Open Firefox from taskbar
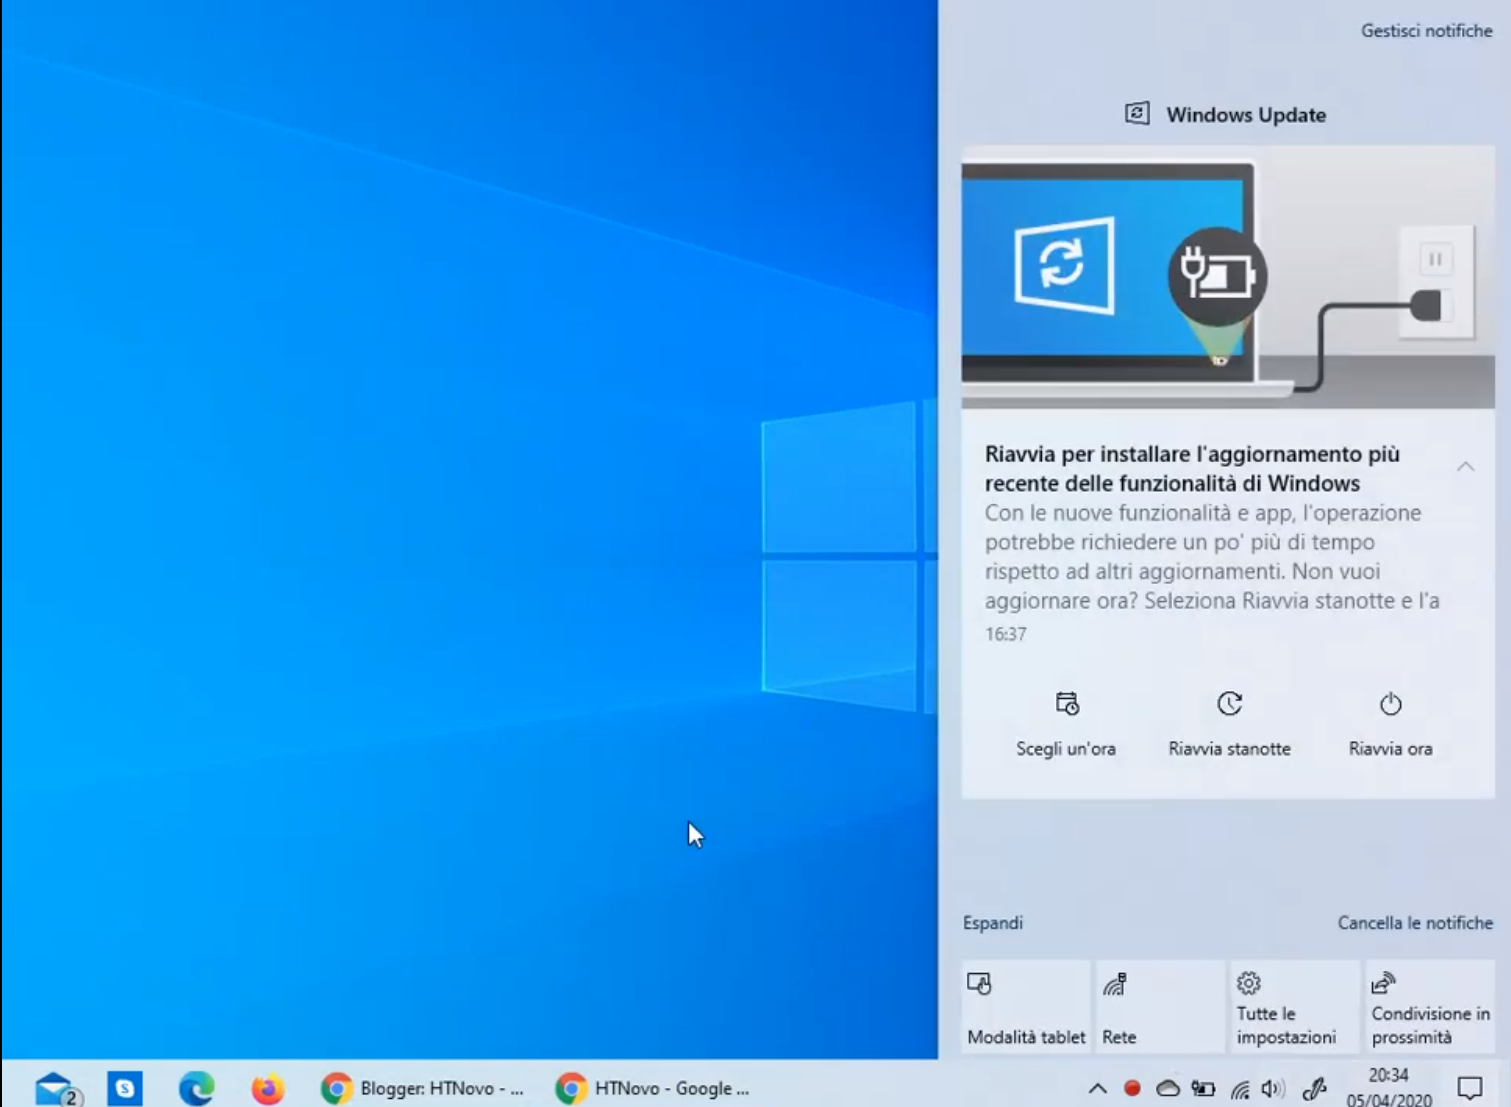This screenshot has height=1107, width=1511. pyautogui.click(x=267, y=1088)
